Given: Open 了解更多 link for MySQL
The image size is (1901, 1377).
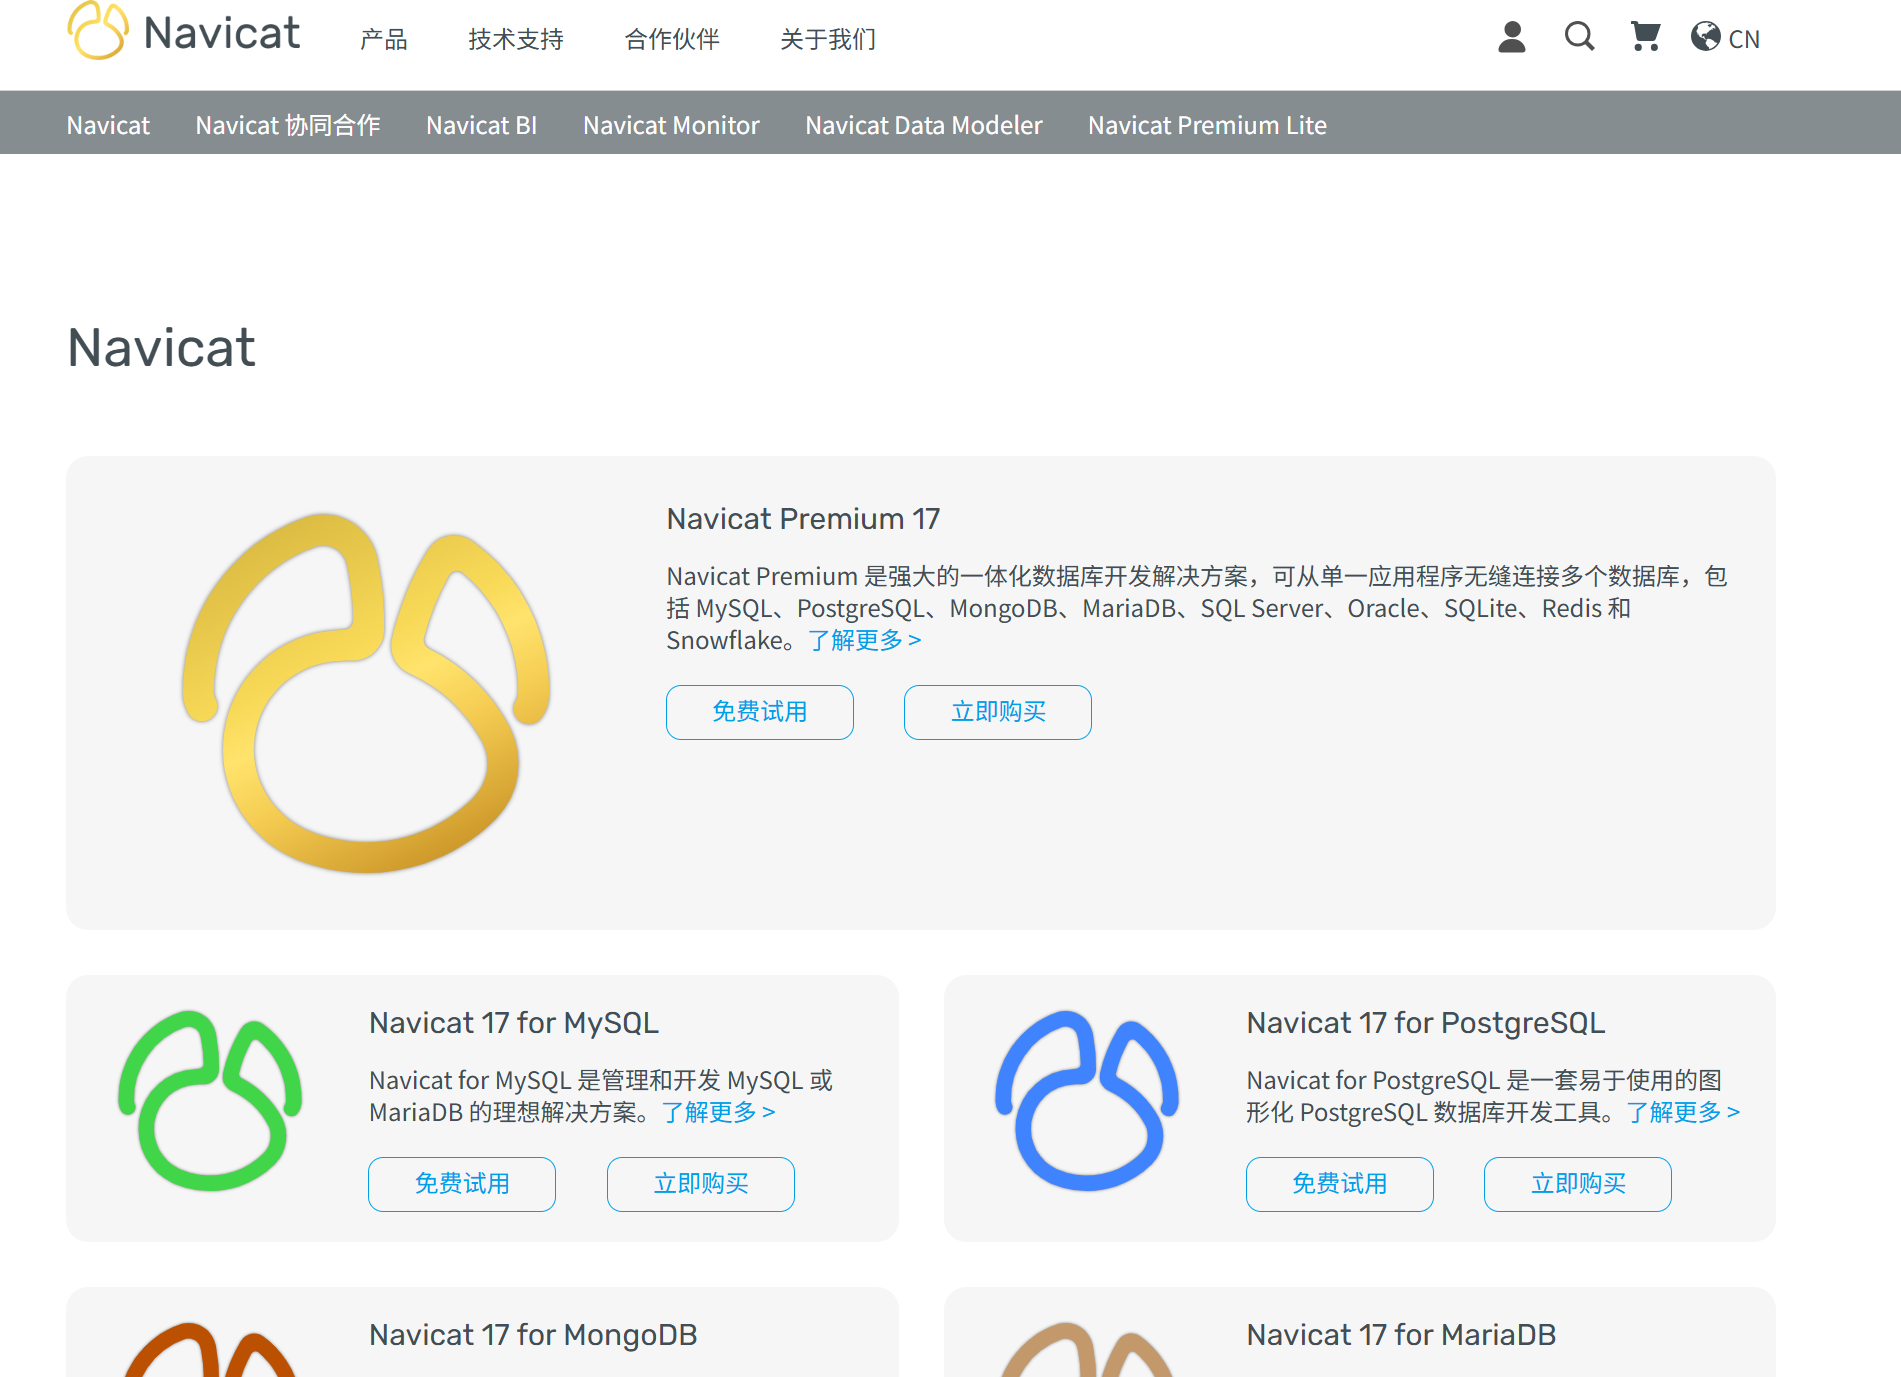Looking at the screenshot, I should tap(719, 1112).
